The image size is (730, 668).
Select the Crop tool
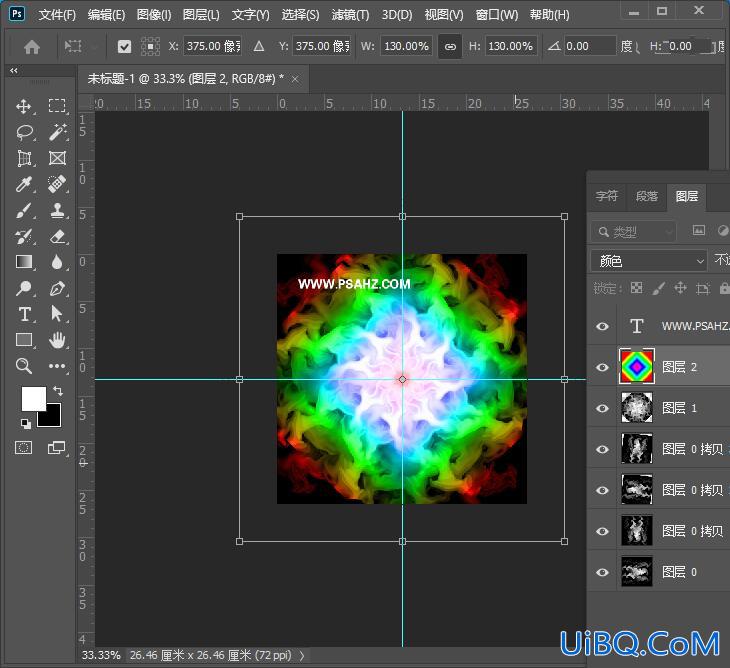tap(24, 158)
